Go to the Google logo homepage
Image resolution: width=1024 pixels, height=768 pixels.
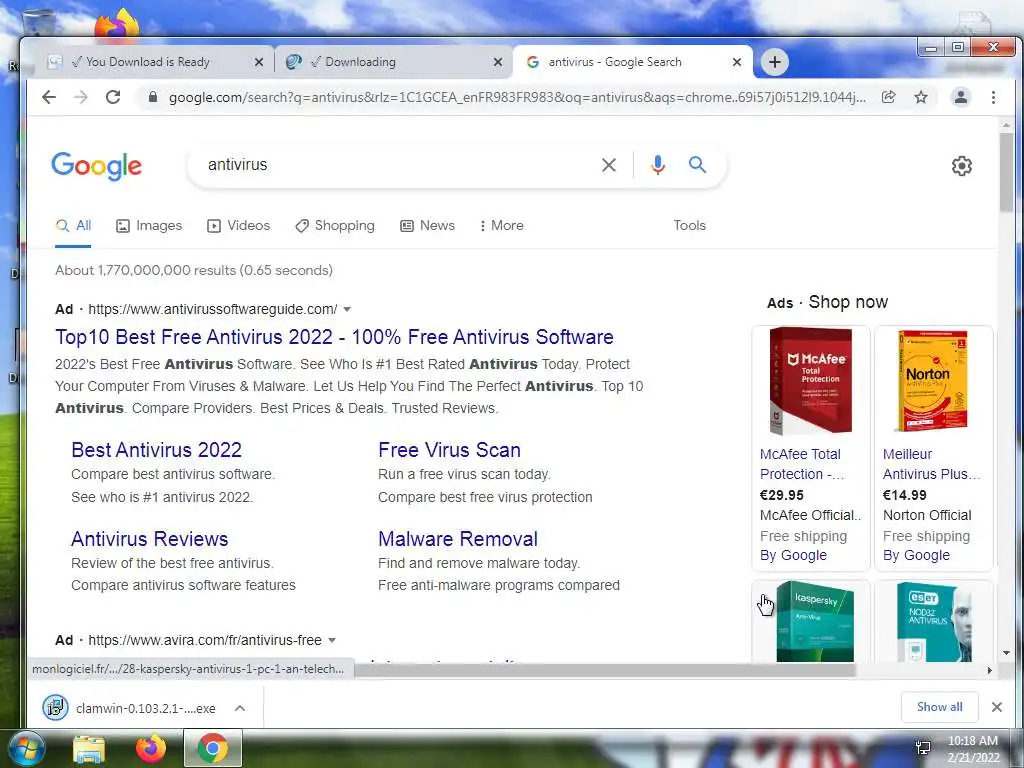point(97,166)
